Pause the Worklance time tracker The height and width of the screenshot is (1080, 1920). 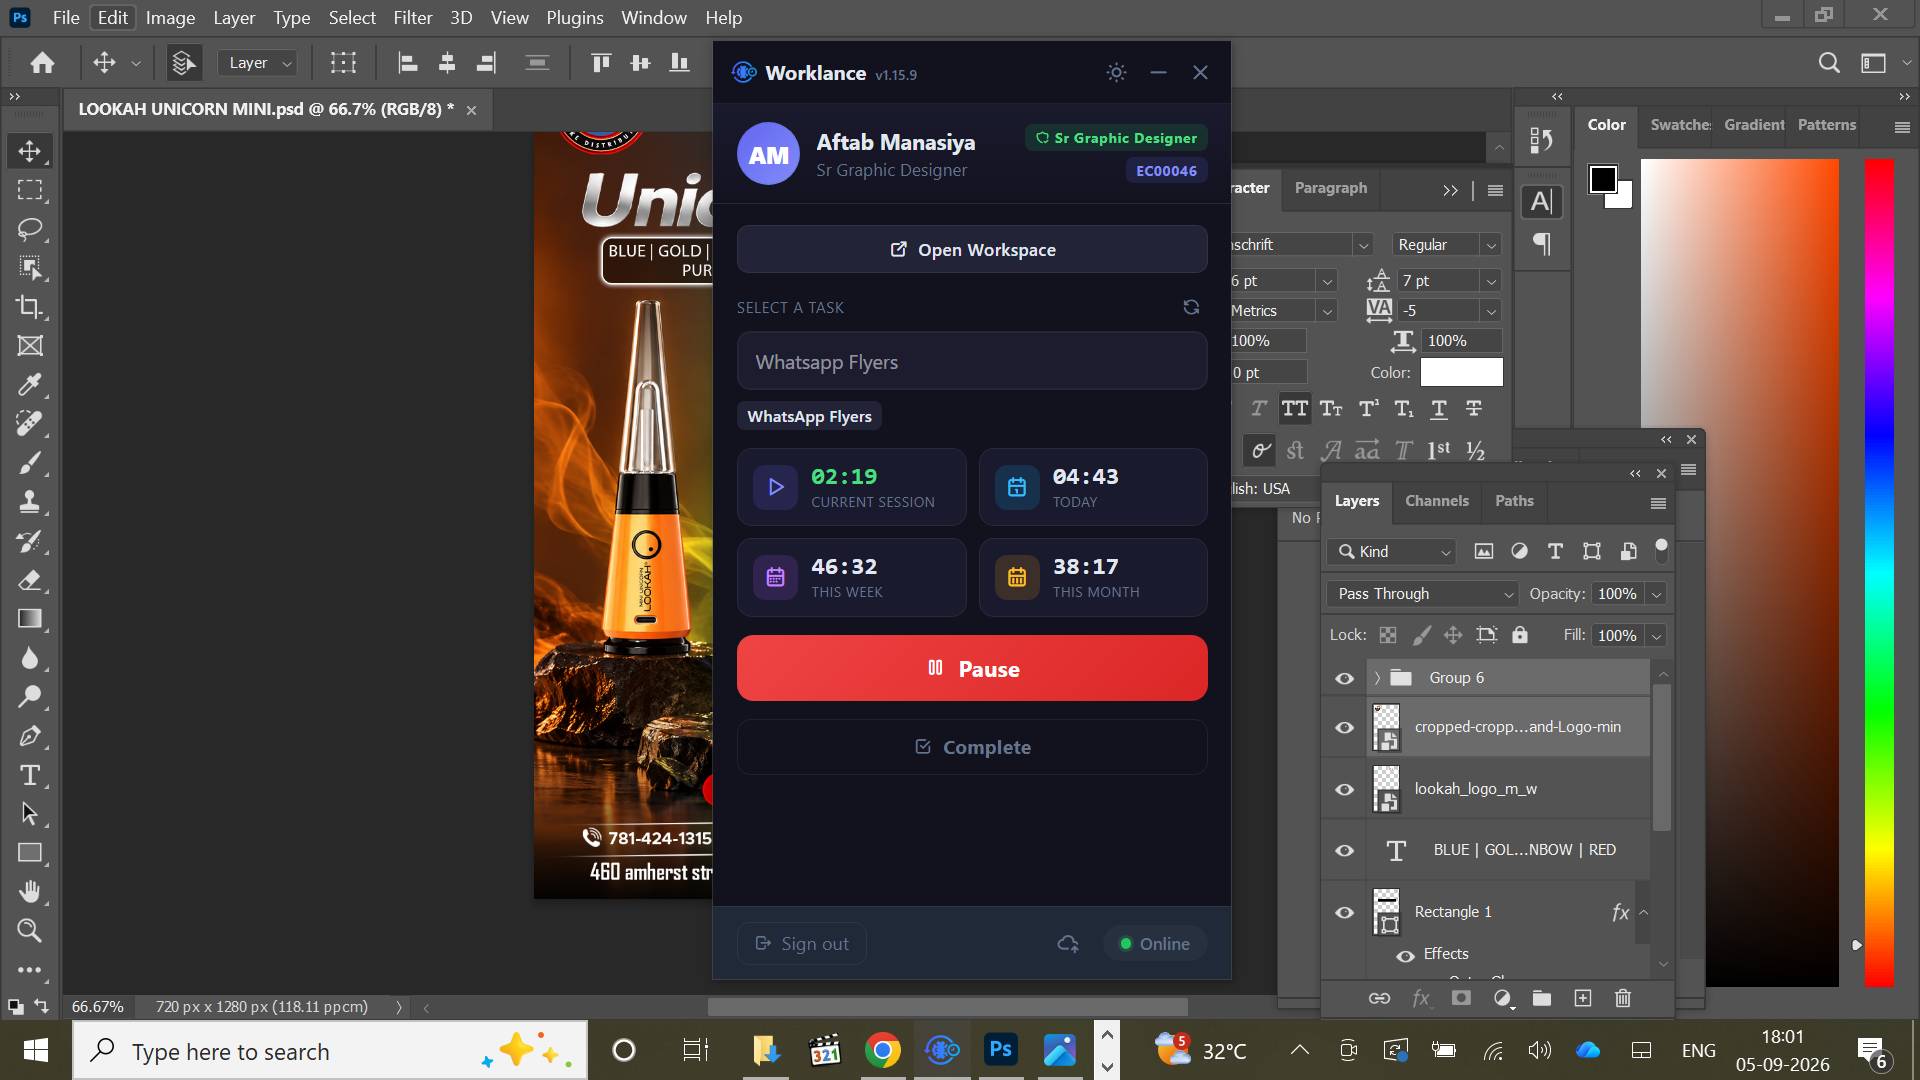tap(972, 668)
